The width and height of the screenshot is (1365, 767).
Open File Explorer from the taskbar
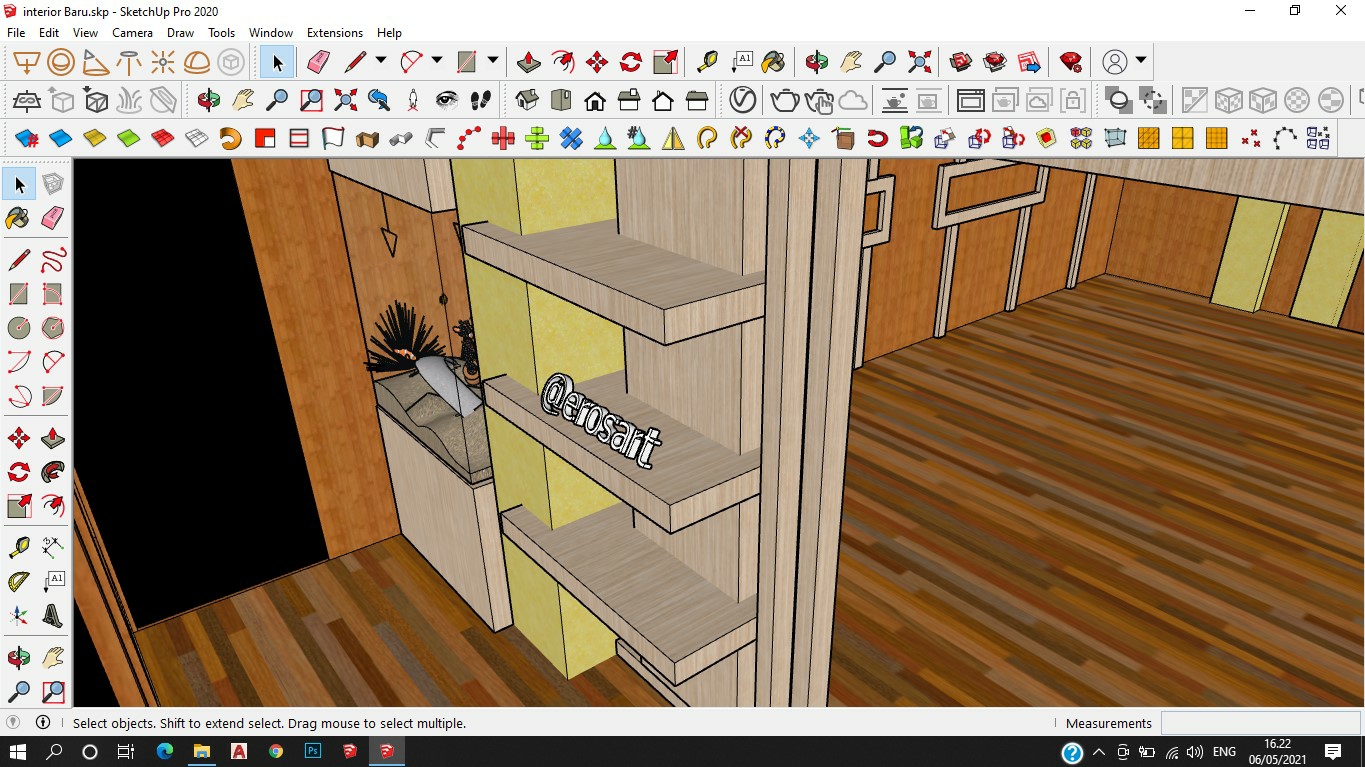click(202, 751)
